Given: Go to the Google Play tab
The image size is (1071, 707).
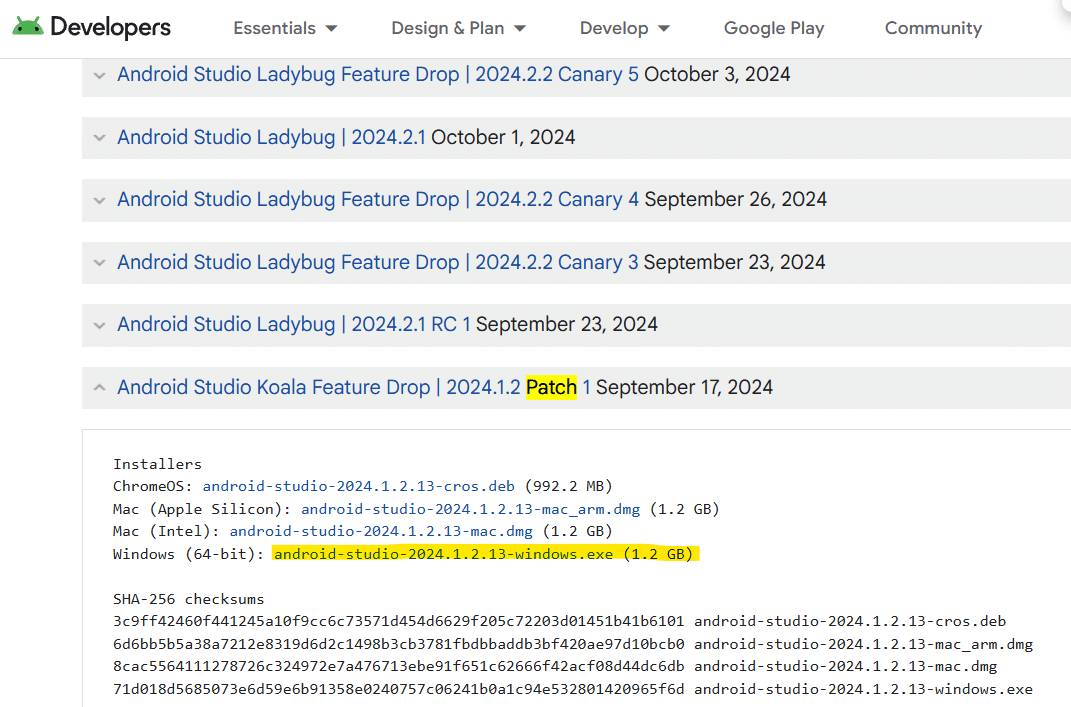Looking at the screenshot, I should pos(774,28).
